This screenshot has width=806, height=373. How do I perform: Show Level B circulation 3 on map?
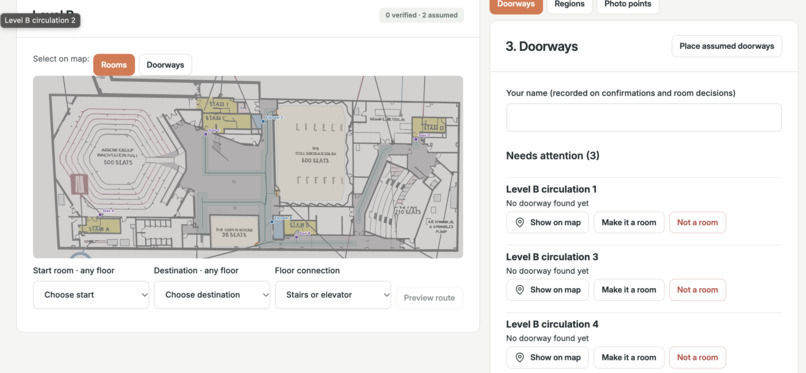(547, 290)
